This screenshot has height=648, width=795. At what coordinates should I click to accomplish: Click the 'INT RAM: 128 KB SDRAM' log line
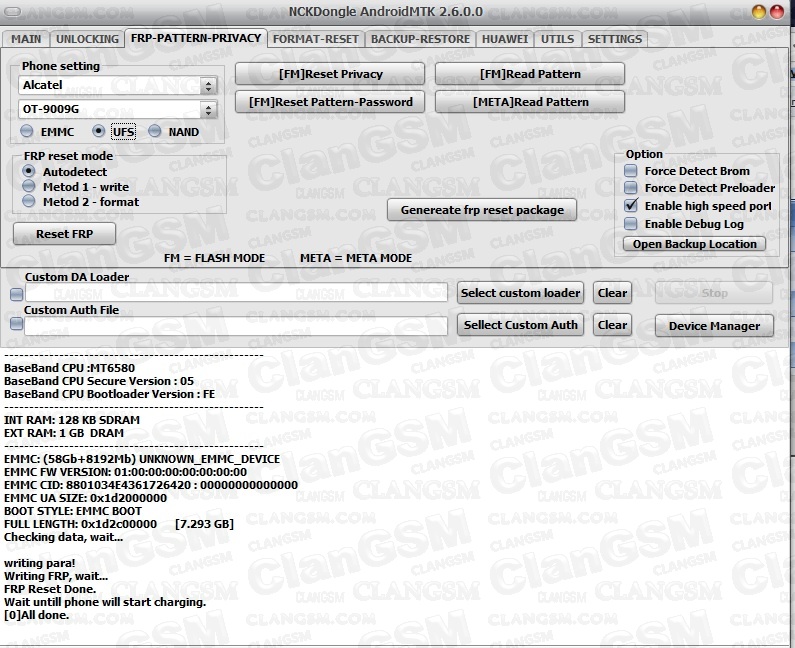click(x=72, y=420)
